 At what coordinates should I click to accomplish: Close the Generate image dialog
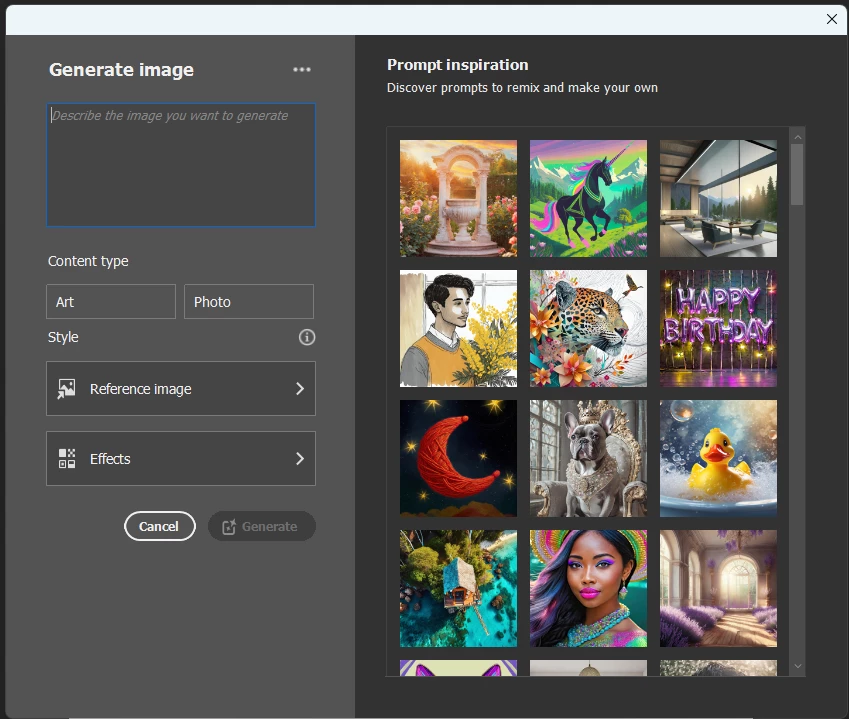click(832, 19)
